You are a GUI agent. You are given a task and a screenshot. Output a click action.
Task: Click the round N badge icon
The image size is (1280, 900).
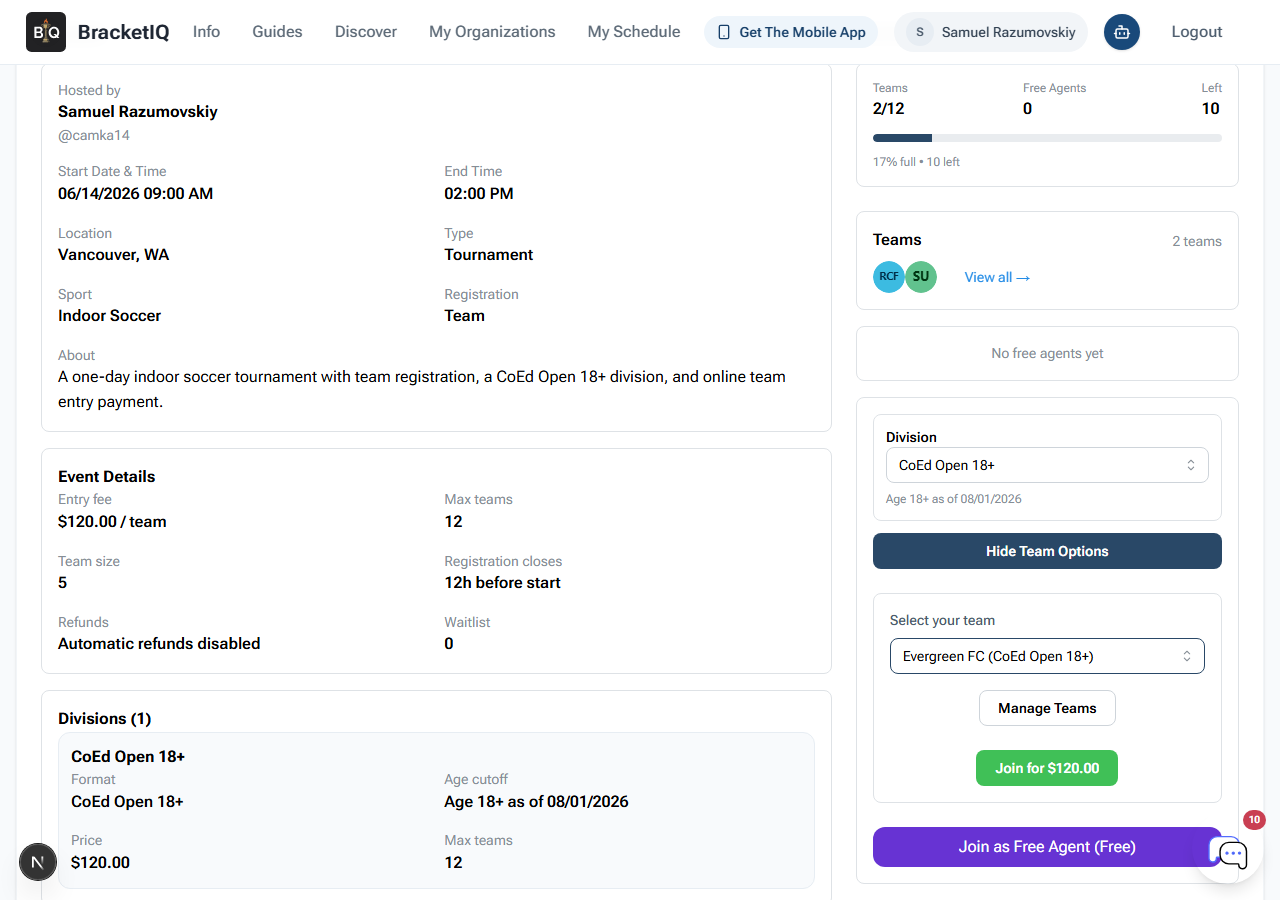(x=38, y=862)
